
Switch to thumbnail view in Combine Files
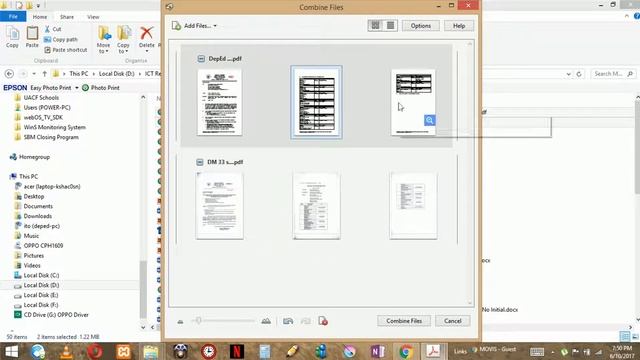[375, 25]
